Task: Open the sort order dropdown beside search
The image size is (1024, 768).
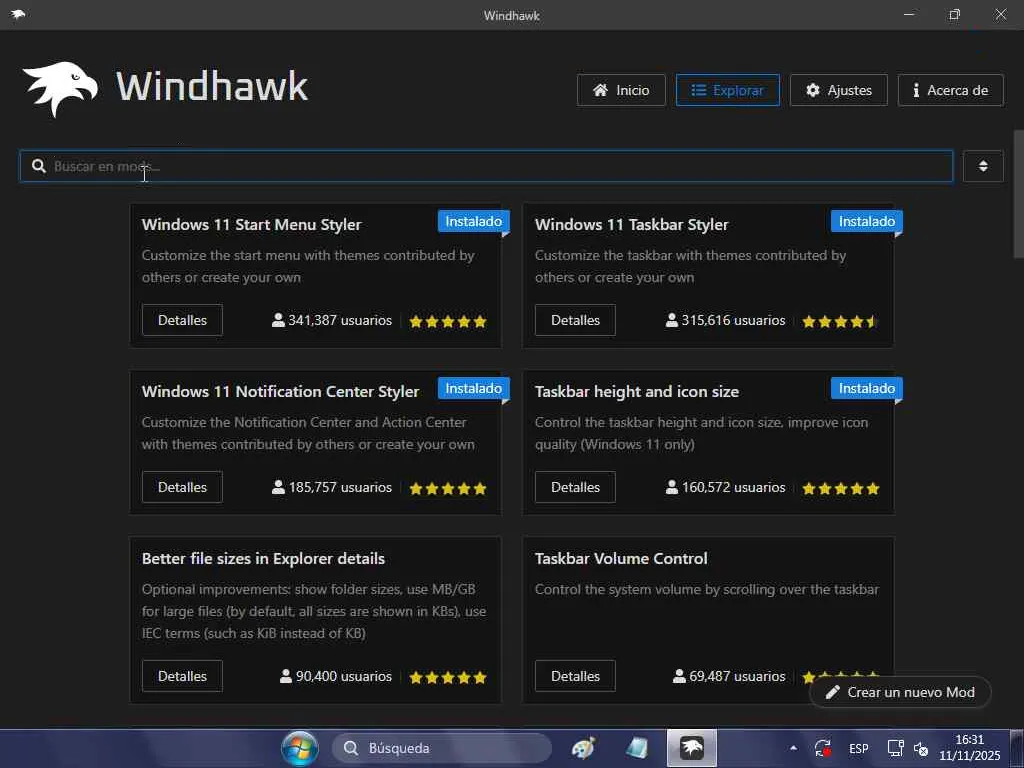Action: (983, 167)
